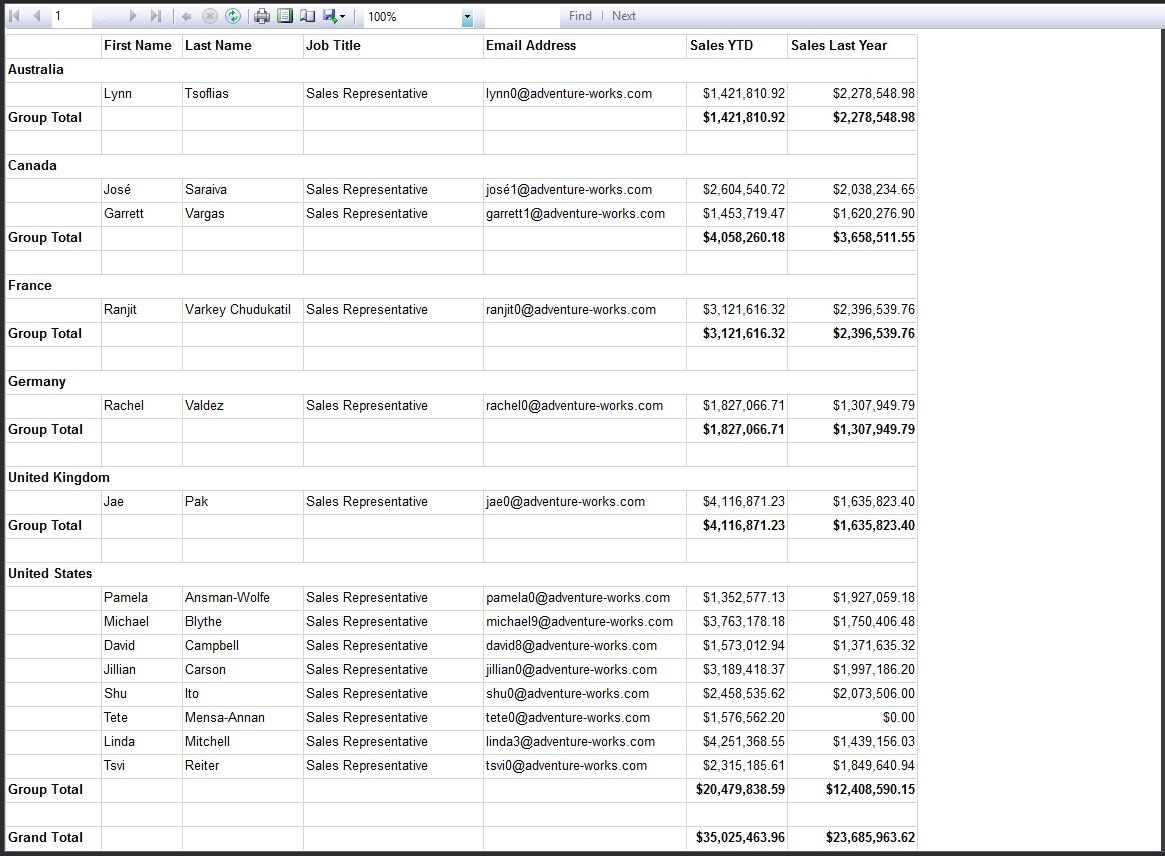The height and width of the screenshot is (856, 1165).
Task: Click the previous page arrow
Action: pos(37,16)
